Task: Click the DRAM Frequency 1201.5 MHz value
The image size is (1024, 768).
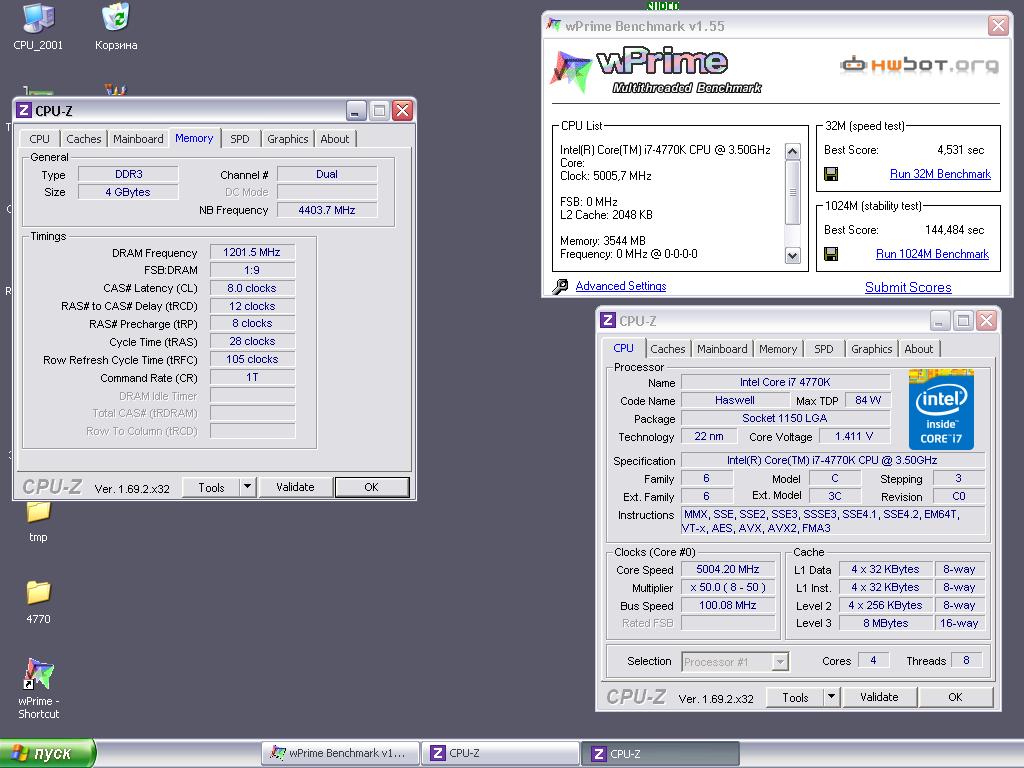Action: coord(252,252)
